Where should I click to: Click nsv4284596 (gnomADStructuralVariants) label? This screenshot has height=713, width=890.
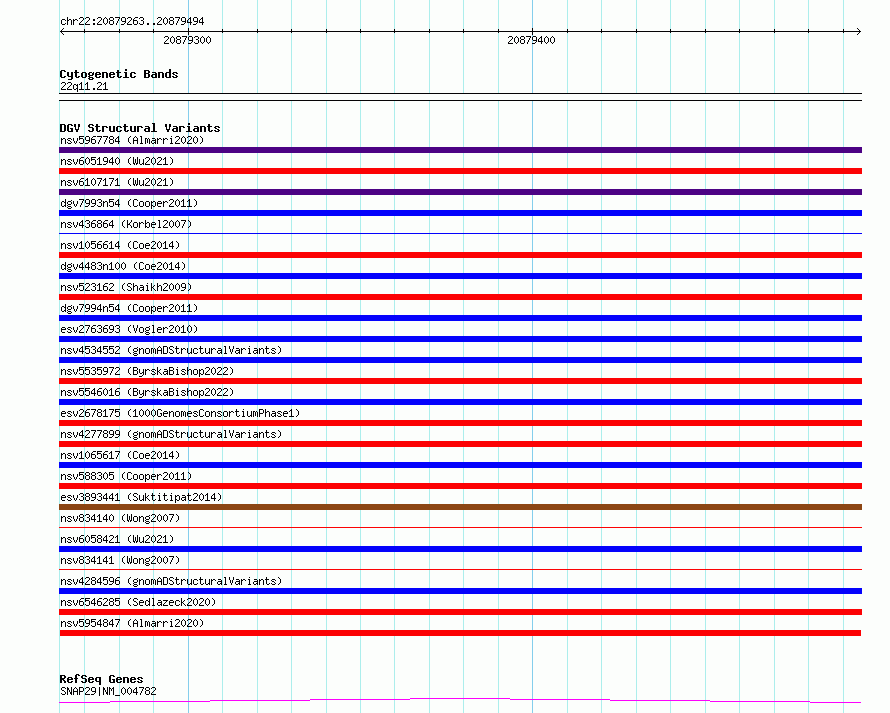(171, 581)
